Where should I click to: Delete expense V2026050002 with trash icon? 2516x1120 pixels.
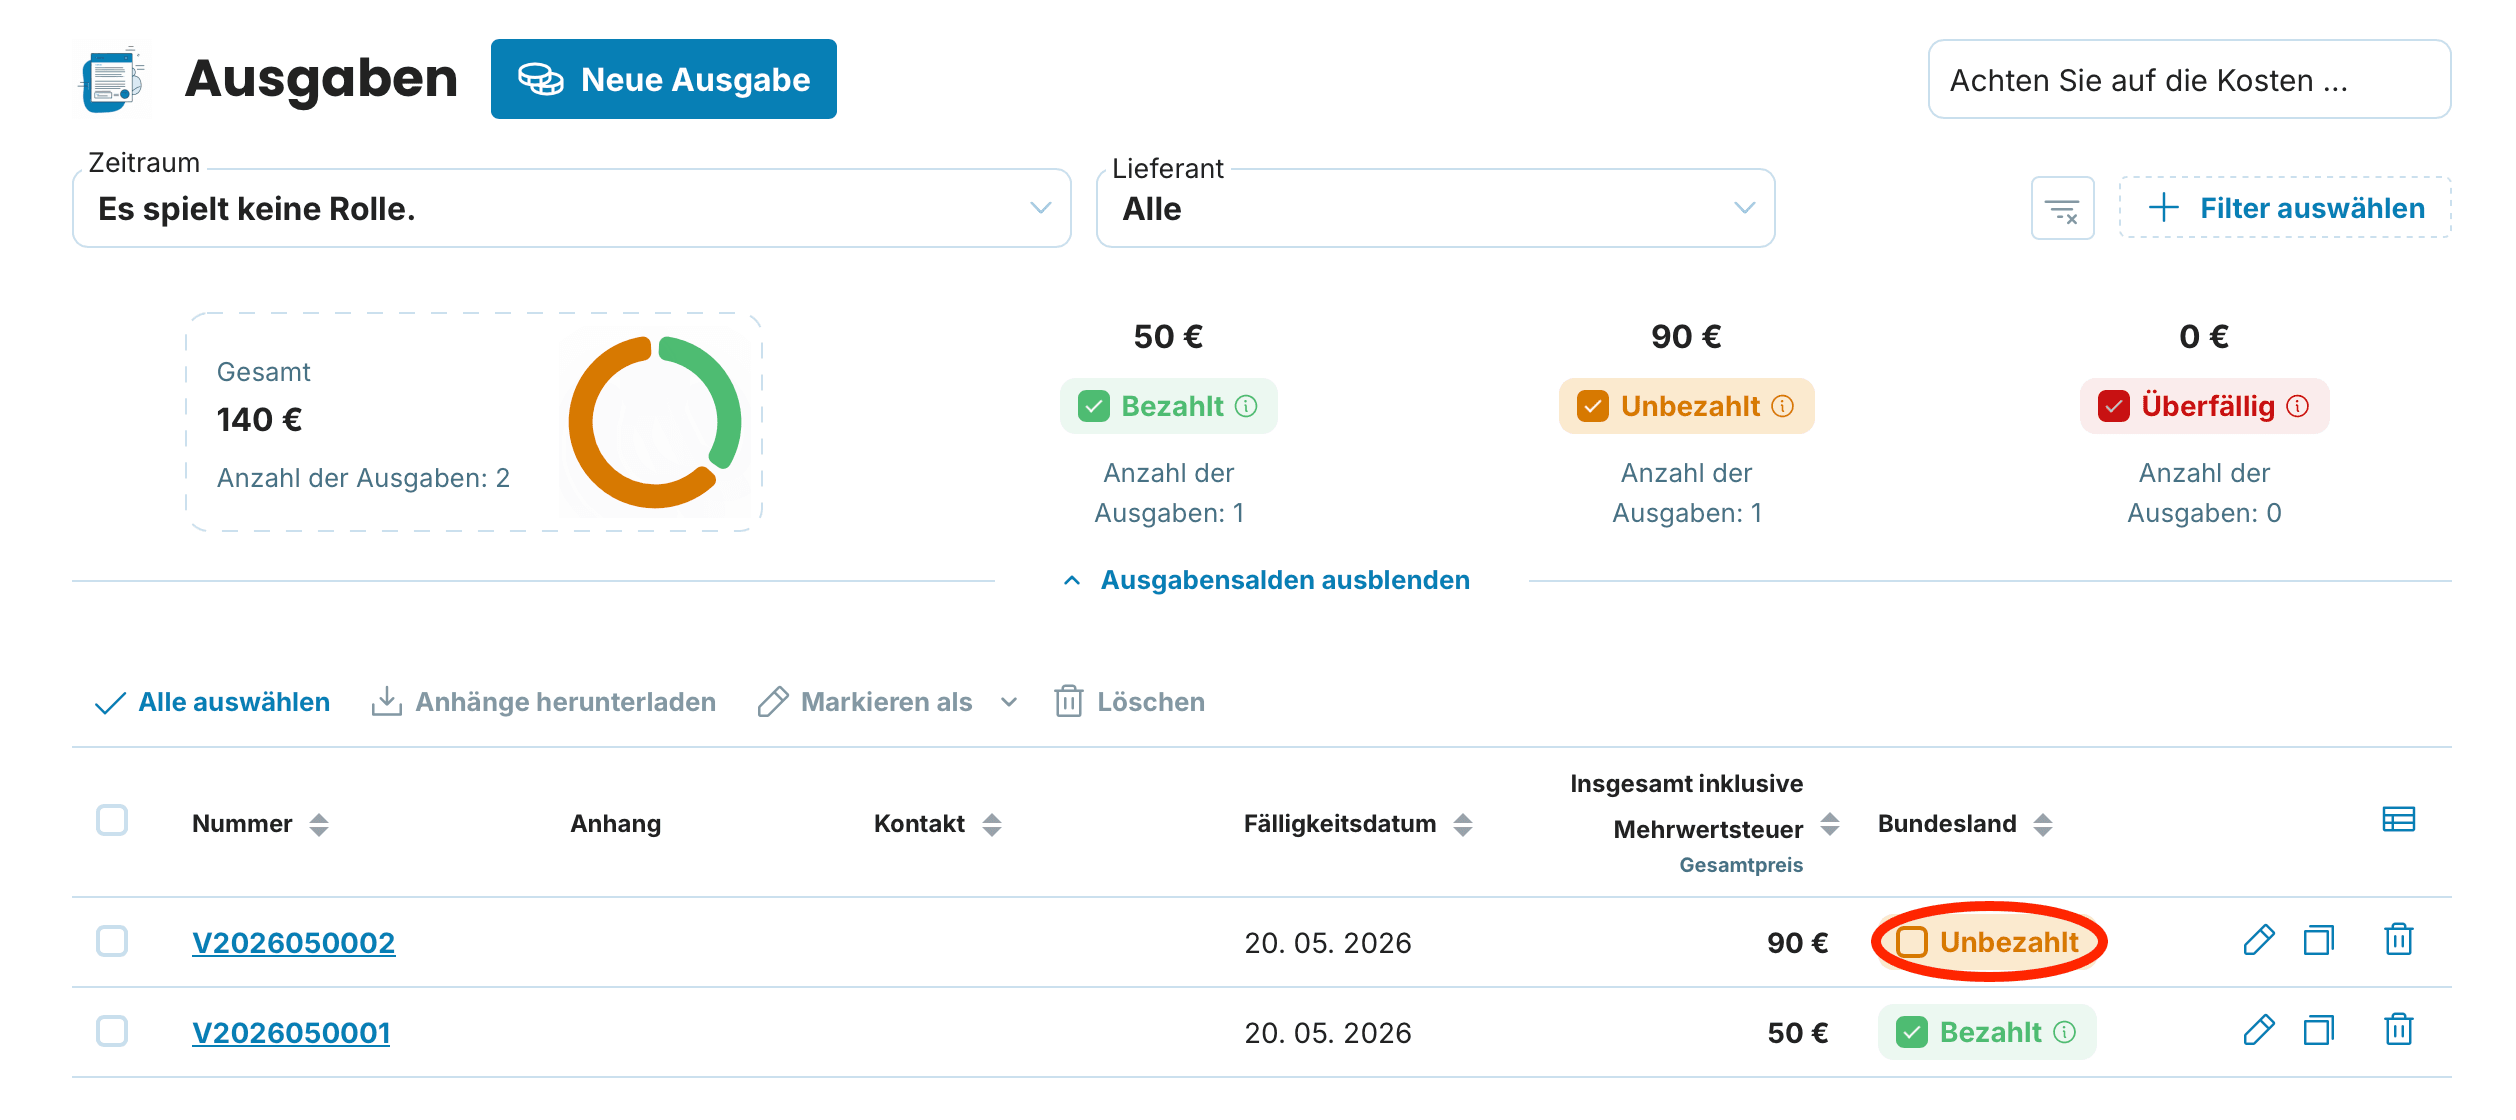[2399, 940]
